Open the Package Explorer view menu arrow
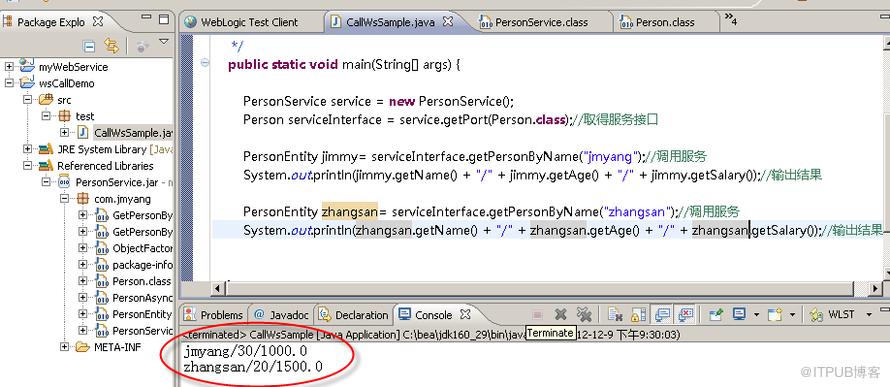This screenshot has width=890, height=387. click(164, 42)
